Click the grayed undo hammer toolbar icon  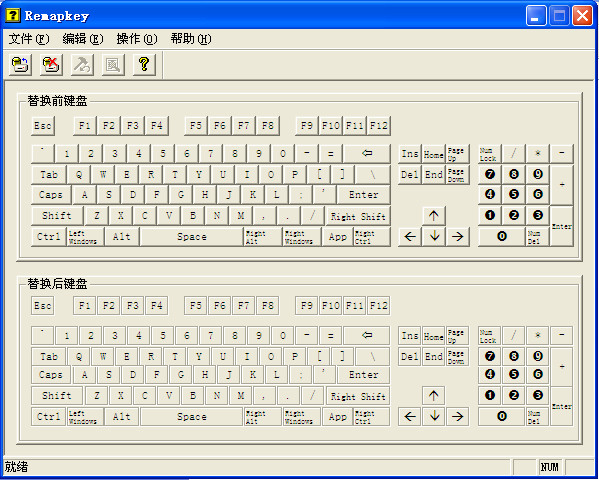point(82,64)
